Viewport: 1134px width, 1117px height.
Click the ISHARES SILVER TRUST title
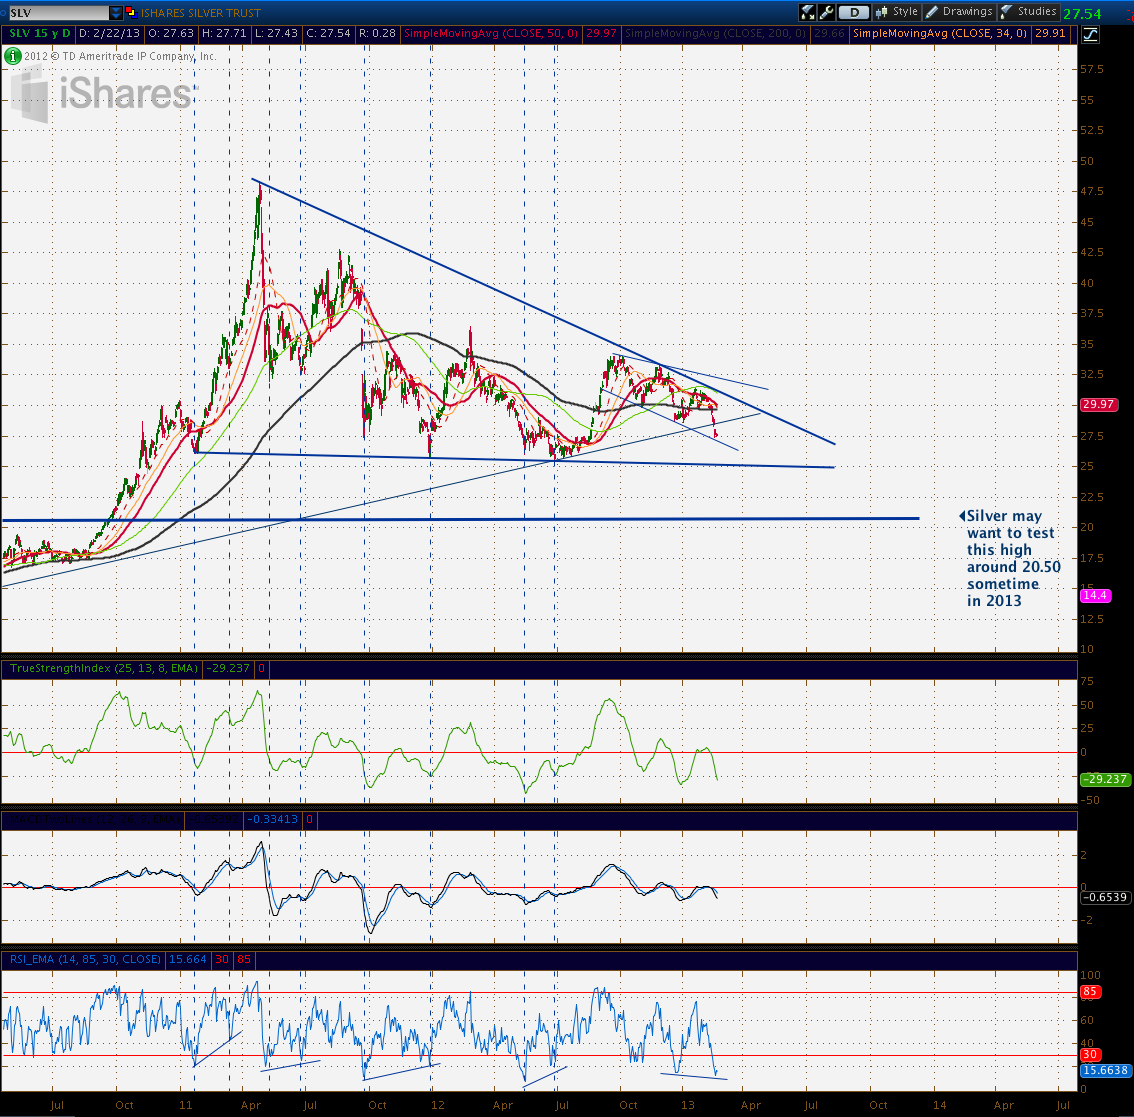coord(200,13)
